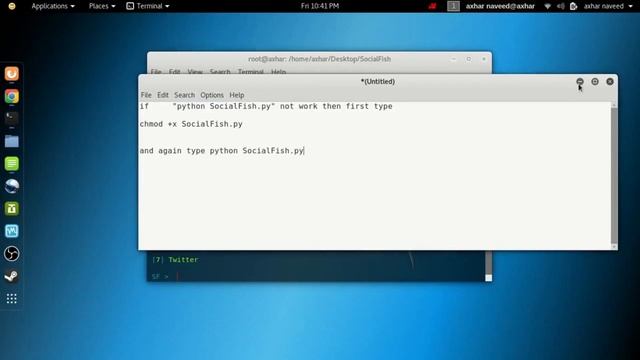This screenshot has width=640, height=360.
Task: Click the '*(Untitled)' window title bar
Action: (378, 82)
